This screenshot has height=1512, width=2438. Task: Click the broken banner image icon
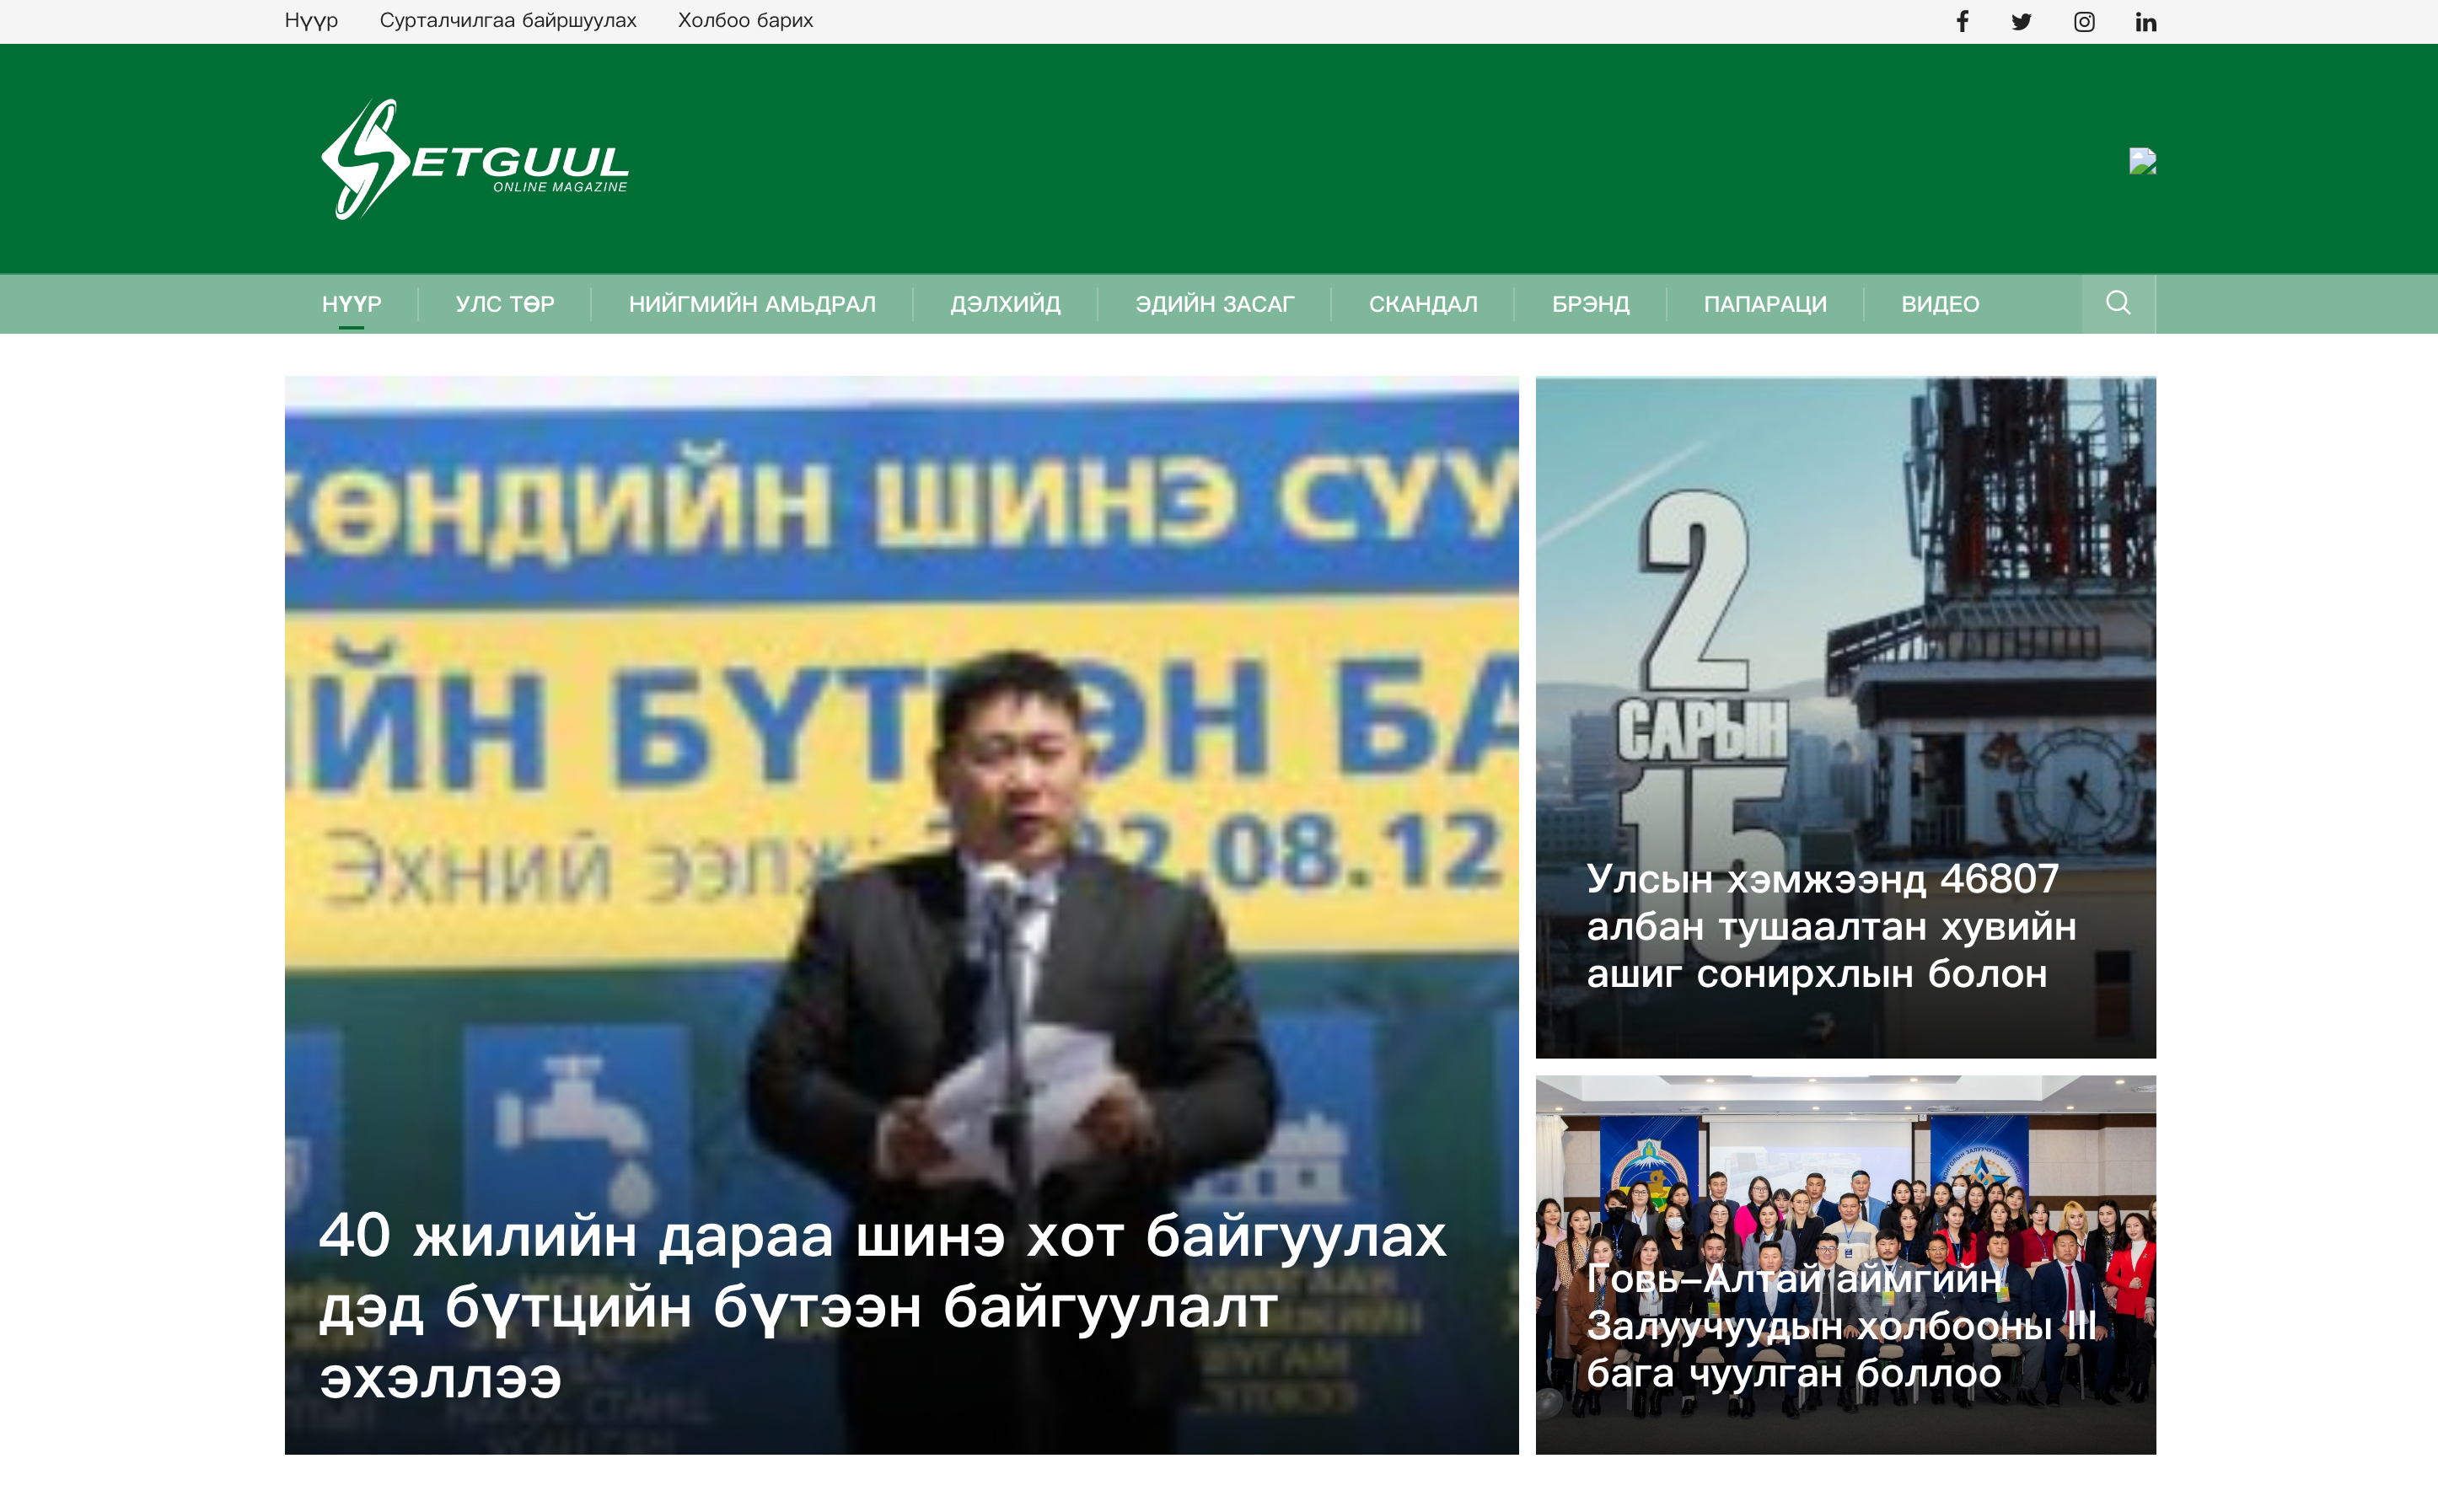(x=2142, y=161)
